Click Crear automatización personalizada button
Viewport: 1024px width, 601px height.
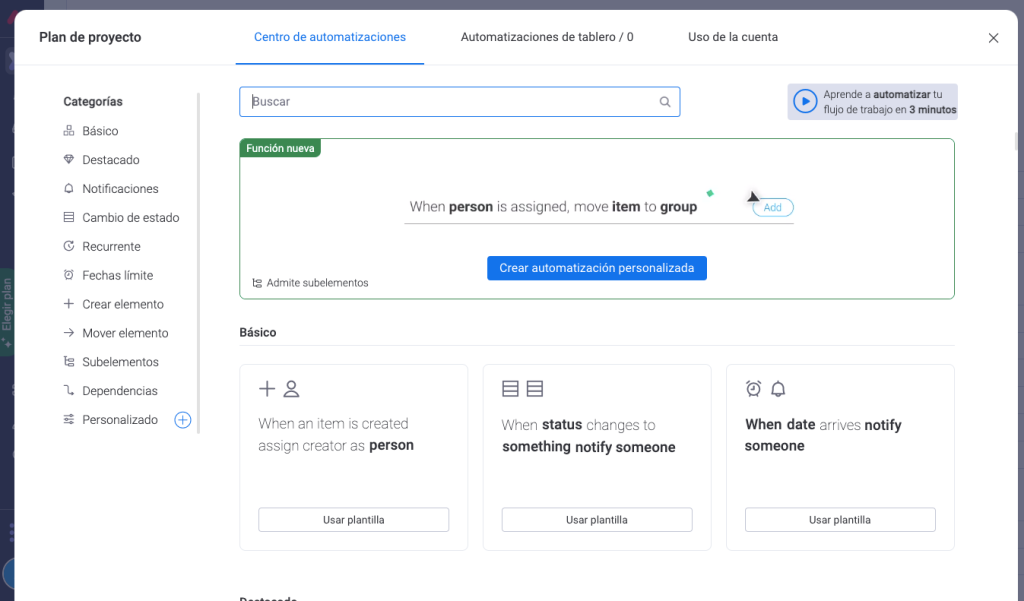coord(596,268)
